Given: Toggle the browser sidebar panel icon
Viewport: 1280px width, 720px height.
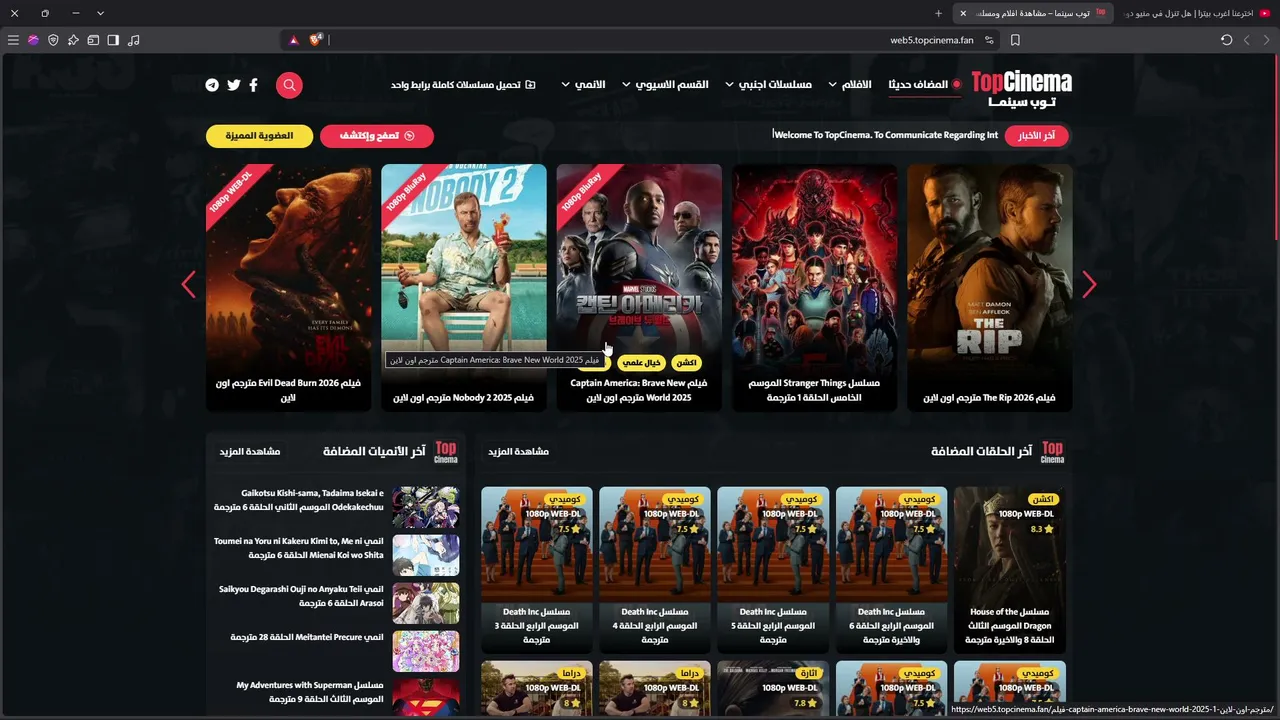Looking at the screenshot, I should 113,40.
